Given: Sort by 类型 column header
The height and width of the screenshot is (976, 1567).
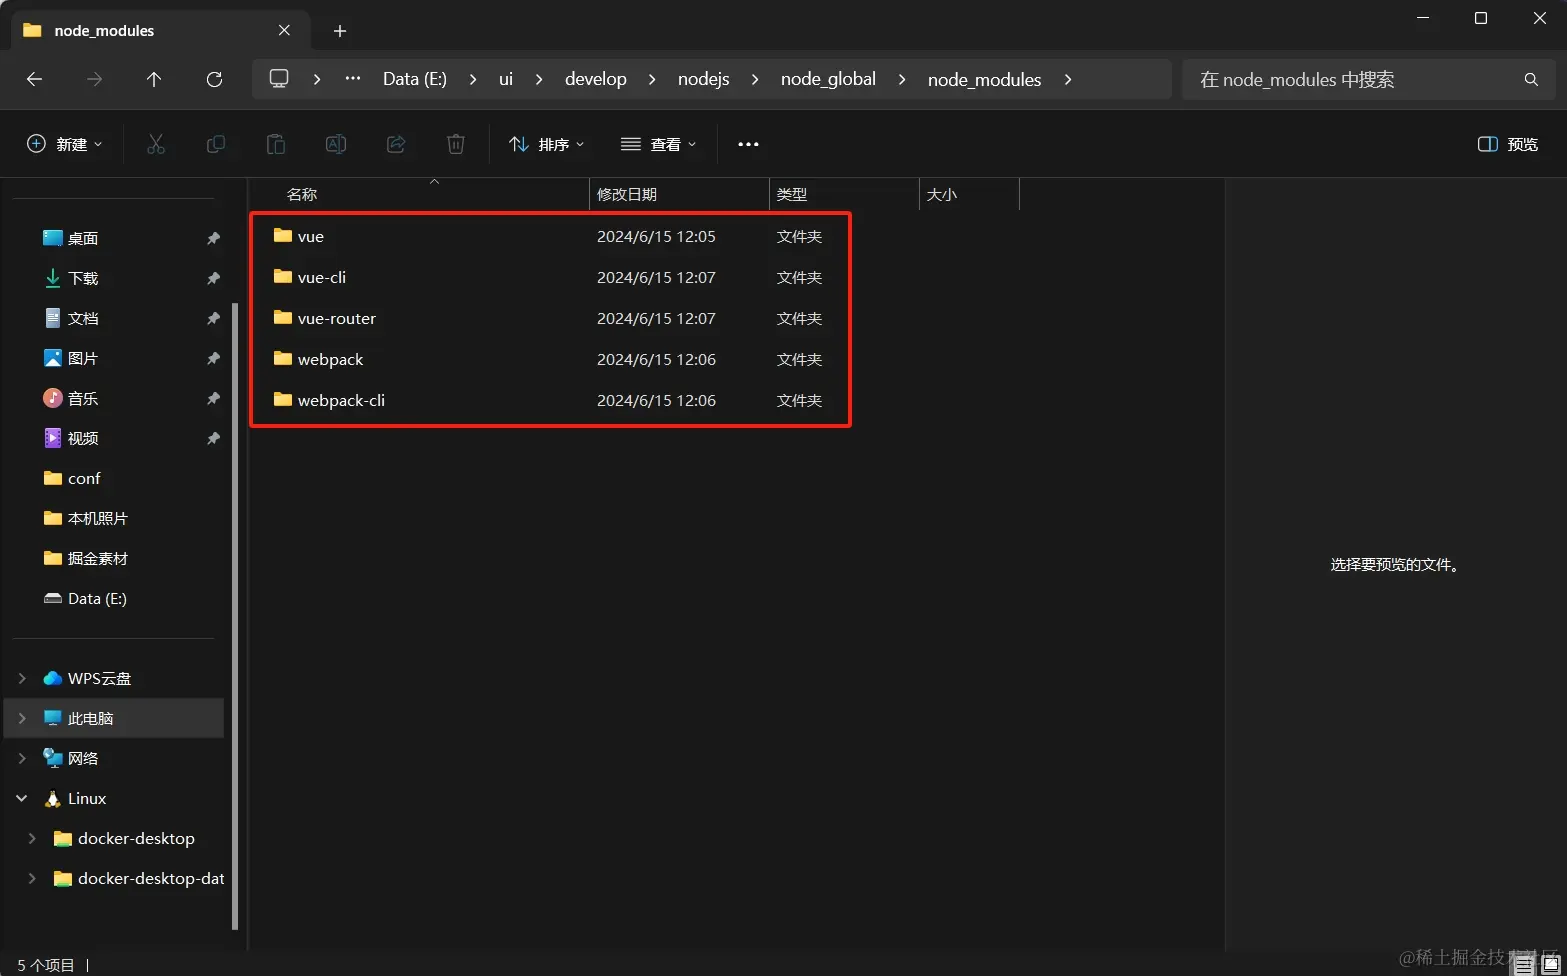Looking at the screenshot, I should (x=844, y=194).
